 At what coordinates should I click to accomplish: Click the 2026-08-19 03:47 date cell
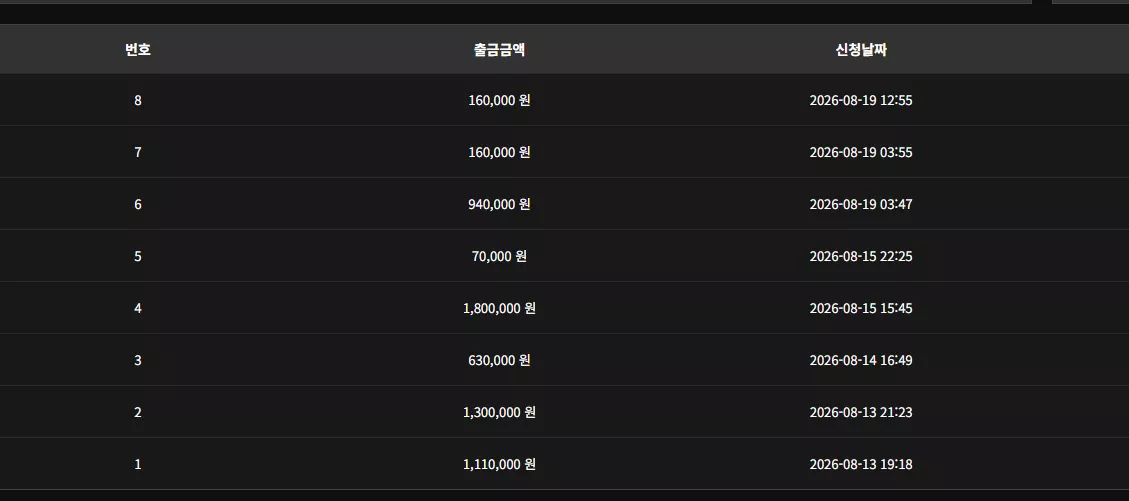coord(860,204)
